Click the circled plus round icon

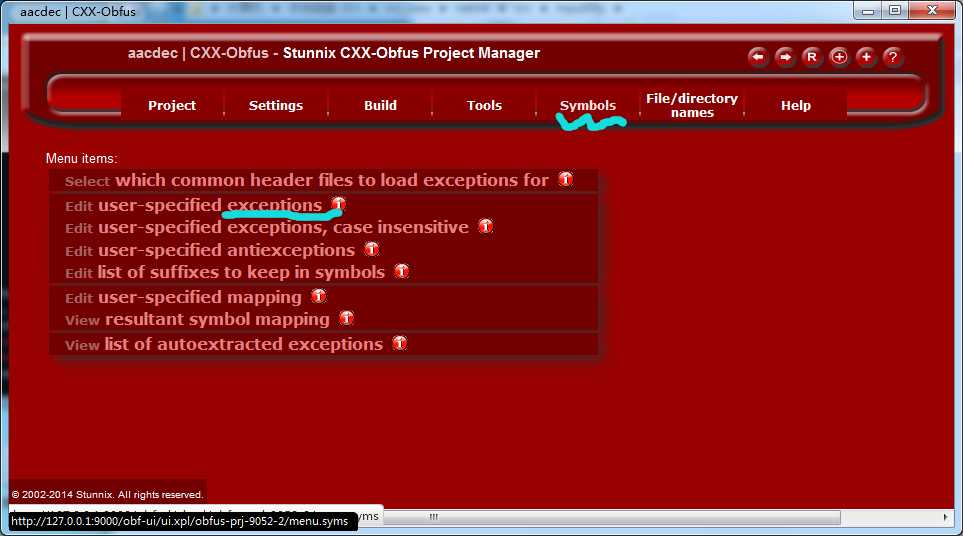[x=839, y=57]
